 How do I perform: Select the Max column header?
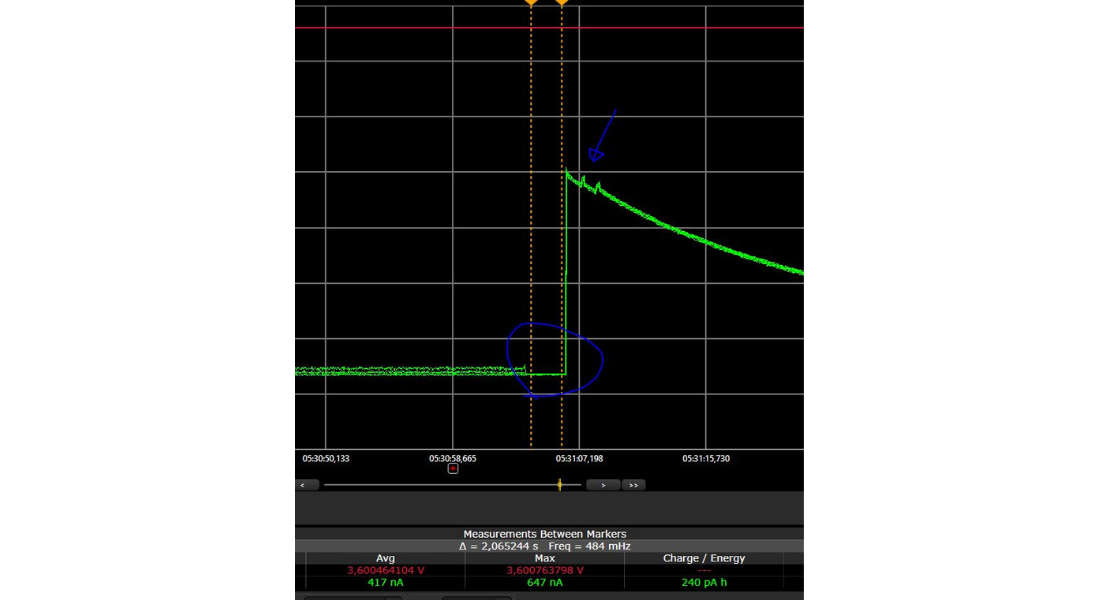(x=545, y=558)
